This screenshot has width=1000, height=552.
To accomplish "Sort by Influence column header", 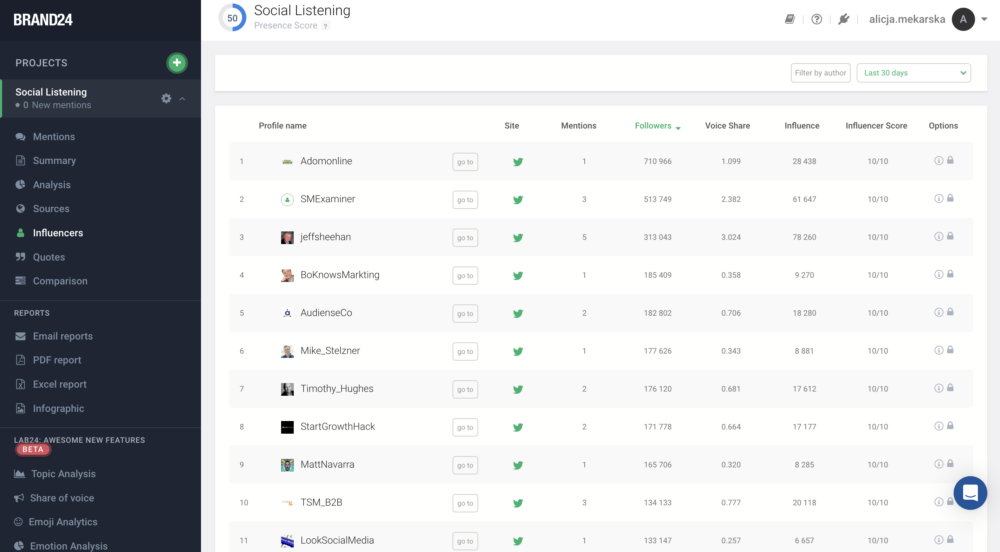I will coord(802,126).
